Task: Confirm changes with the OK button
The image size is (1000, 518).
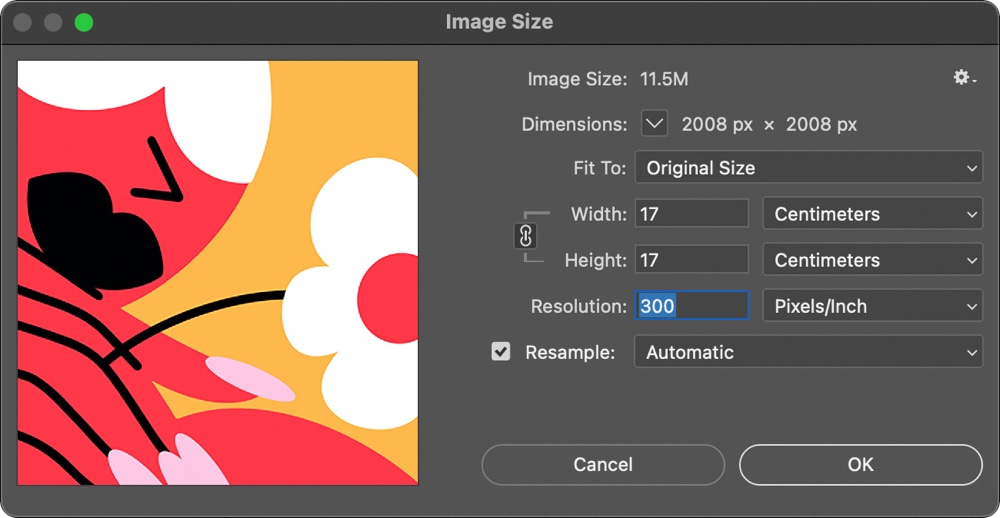Action: [860, 464]
